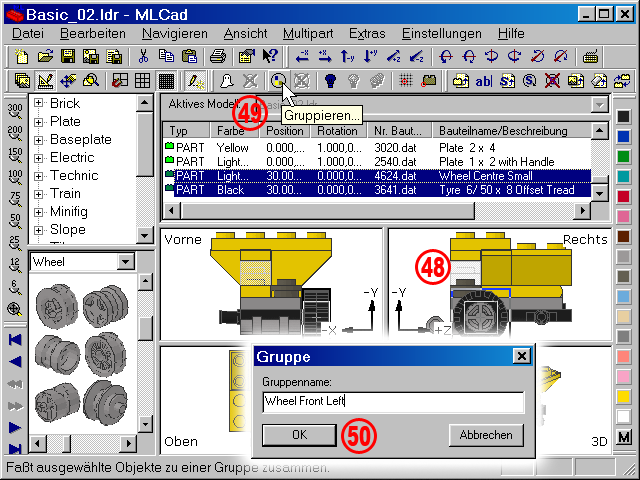Click the zoom-to-fit magnifier icon

pos(15,309)
